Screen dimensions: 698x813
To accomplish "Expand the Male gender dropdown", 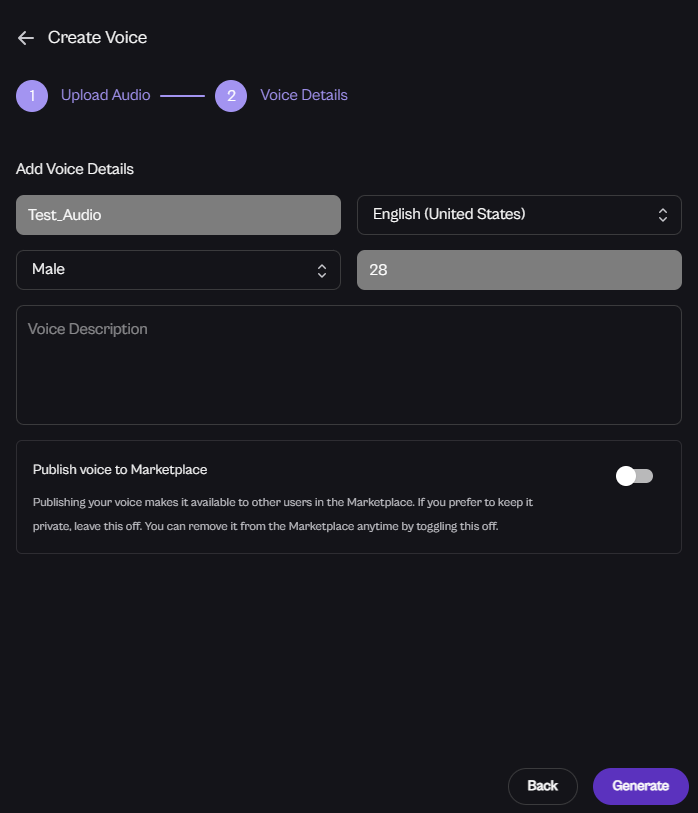I will [170, 270].
